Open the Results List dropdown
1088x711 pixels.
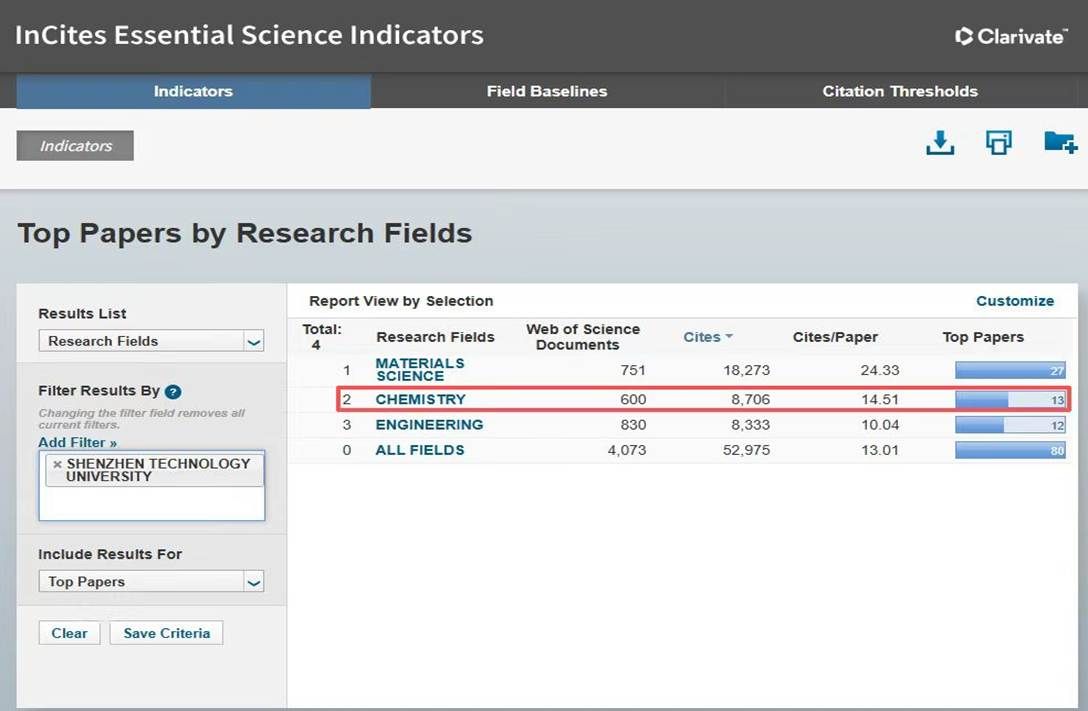[254, 341]
